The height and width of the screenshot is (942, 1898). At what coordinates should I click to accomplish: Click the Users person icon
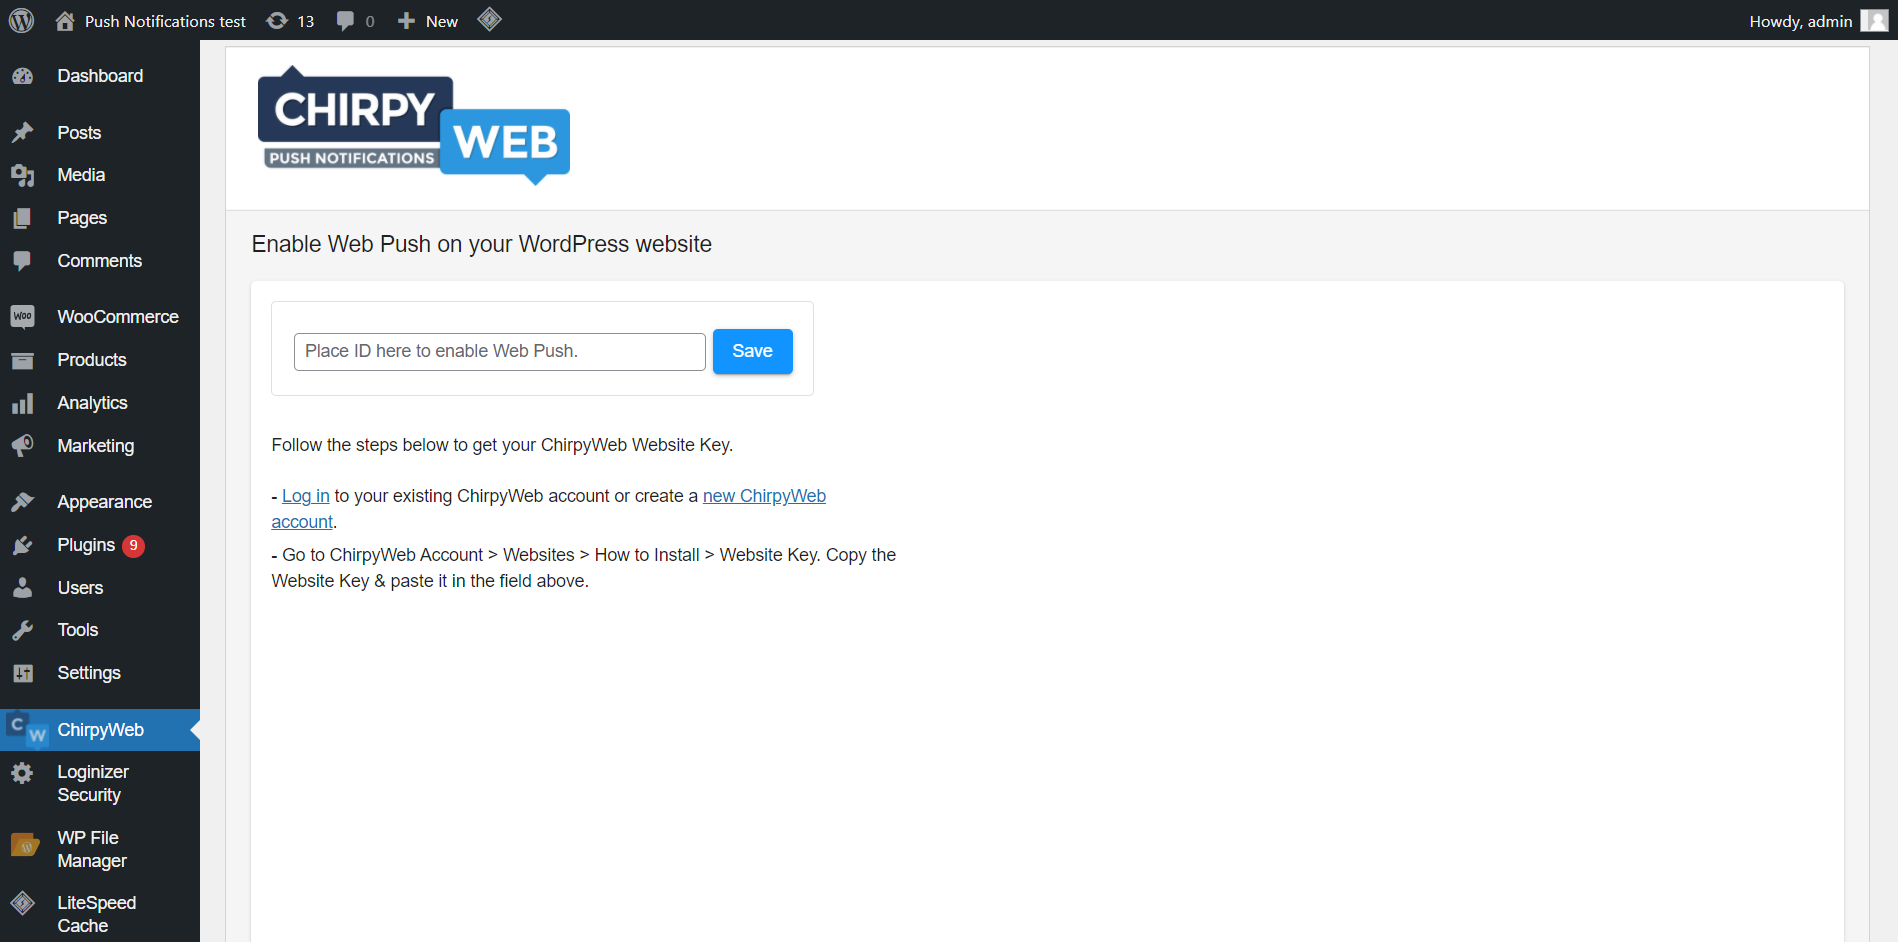(22, 588)
